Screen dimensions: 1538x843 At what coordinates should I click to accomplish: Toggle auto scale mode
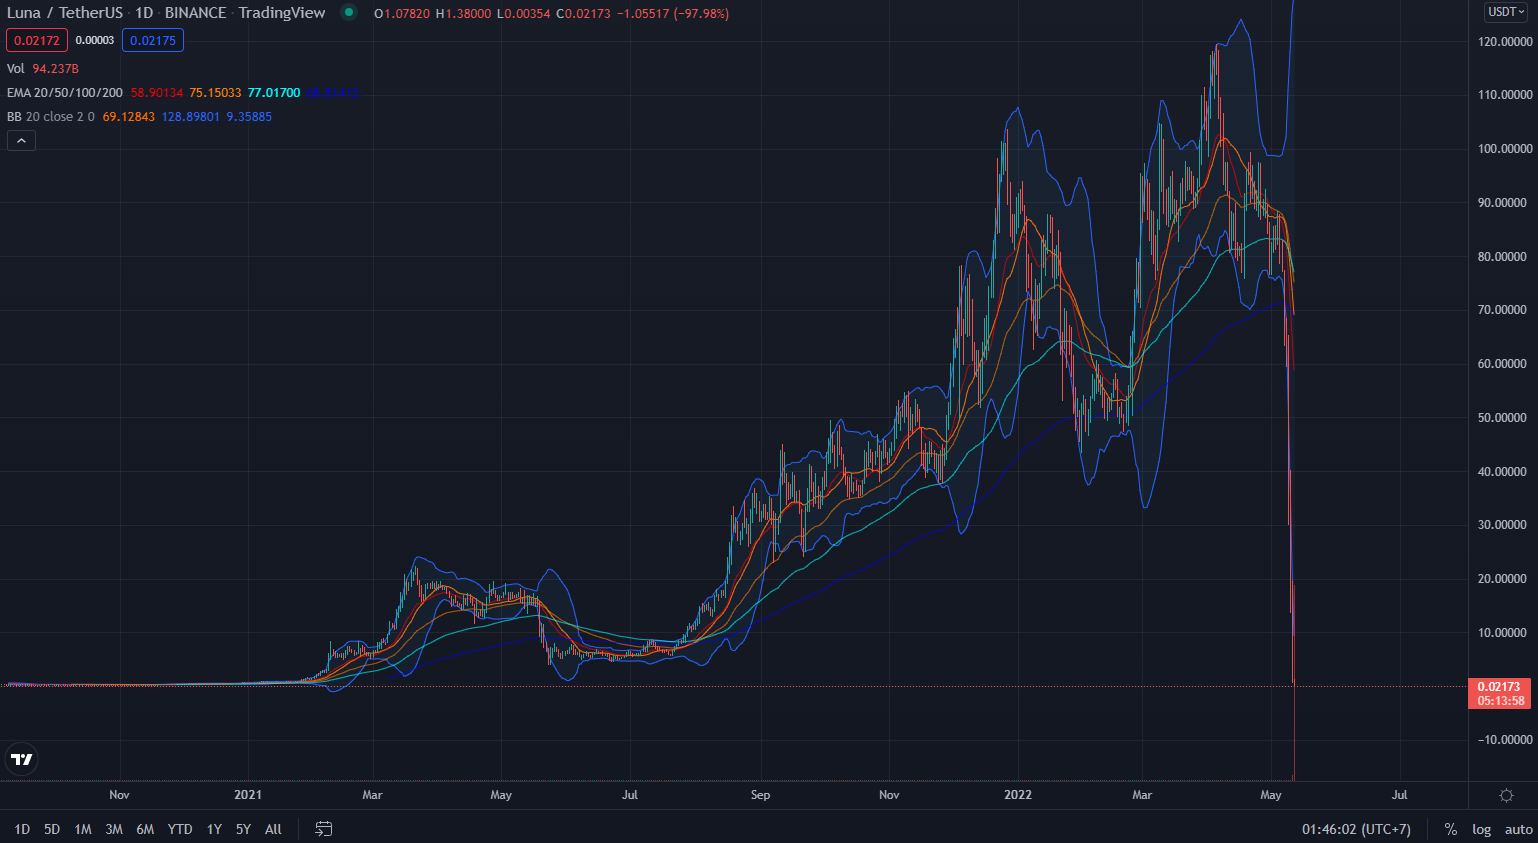[1518, 829]
